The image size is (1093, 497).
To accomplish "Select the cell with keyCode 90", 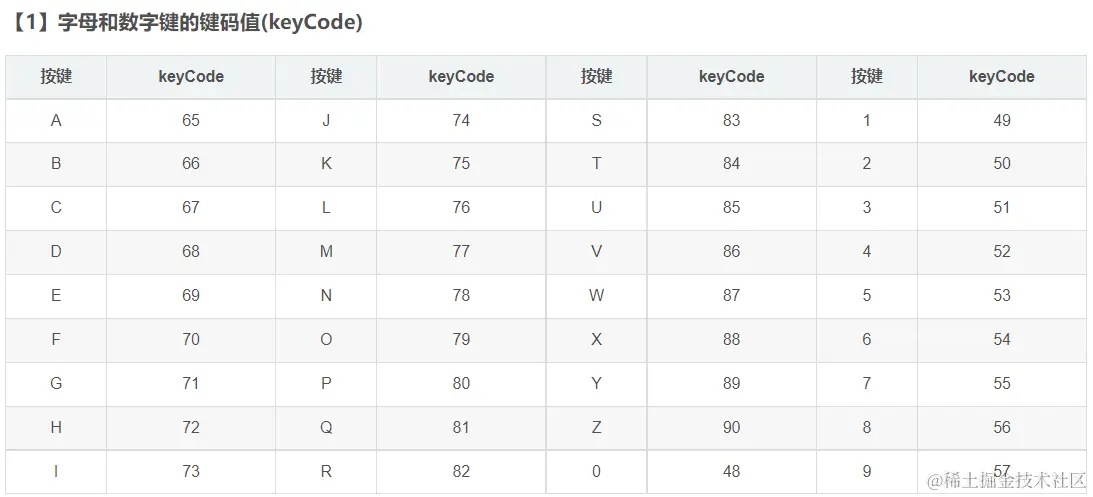I will coord(732,427).
